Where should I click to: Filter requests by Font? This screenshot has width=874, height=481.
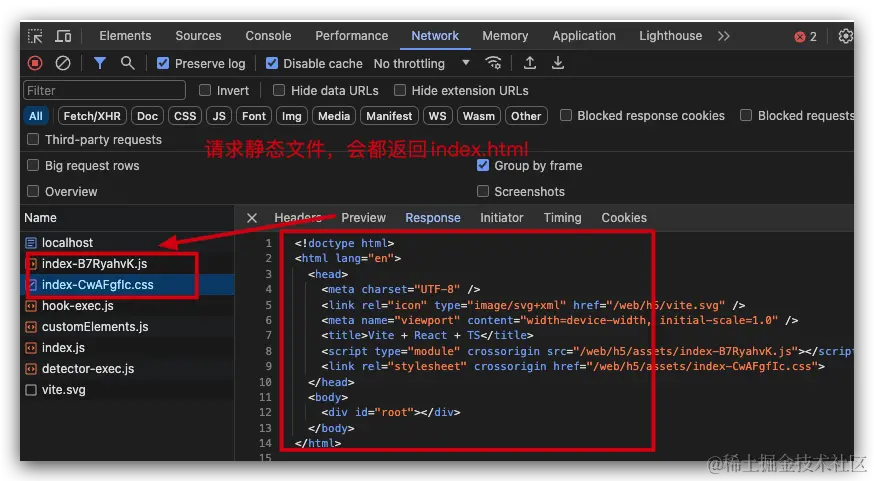click(254, 116)
